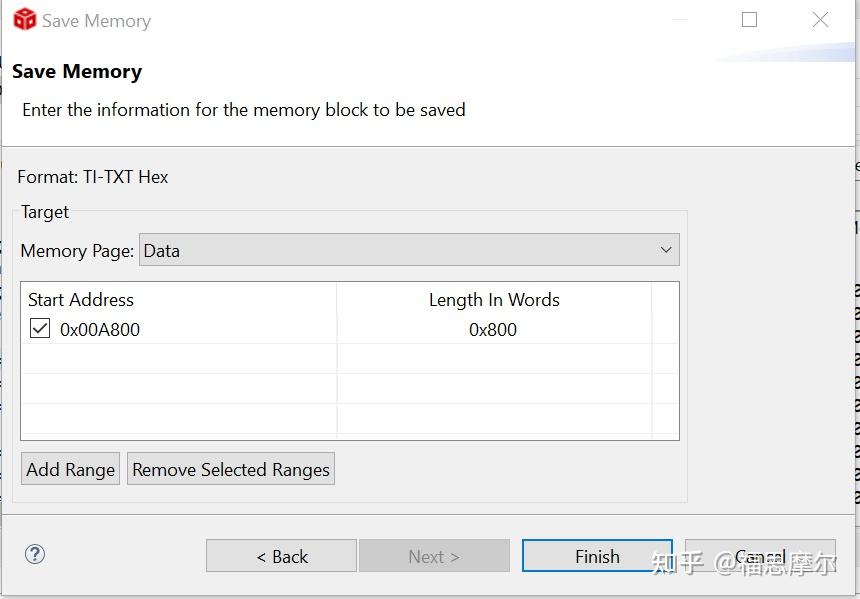Image resolution: width=860 pixels, height=599 pixels.
Task: Select the 0x00A800 start address cell
Action: click(x=100, y=329)
